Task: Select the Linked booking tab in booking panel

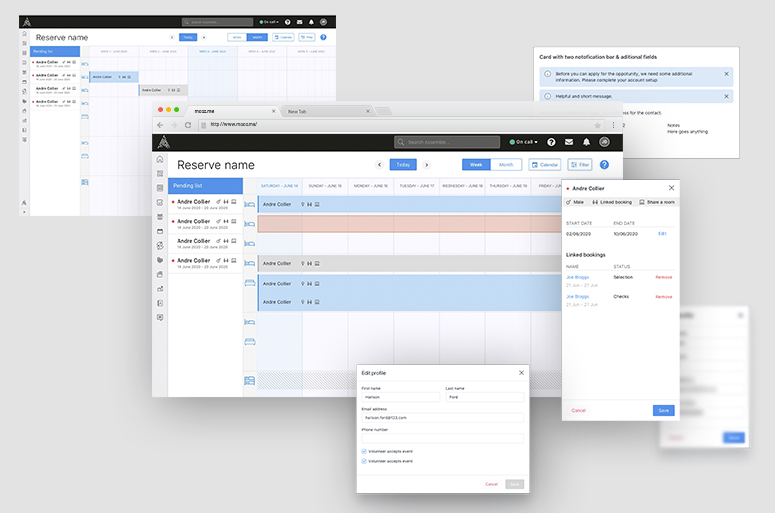Action: pyautogui.click(x=612, y=202)
